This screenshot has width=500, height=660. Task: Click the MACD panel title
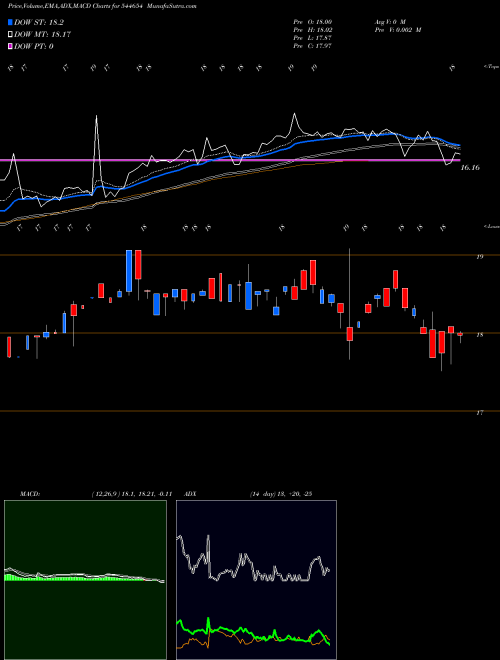coord(30,494)
